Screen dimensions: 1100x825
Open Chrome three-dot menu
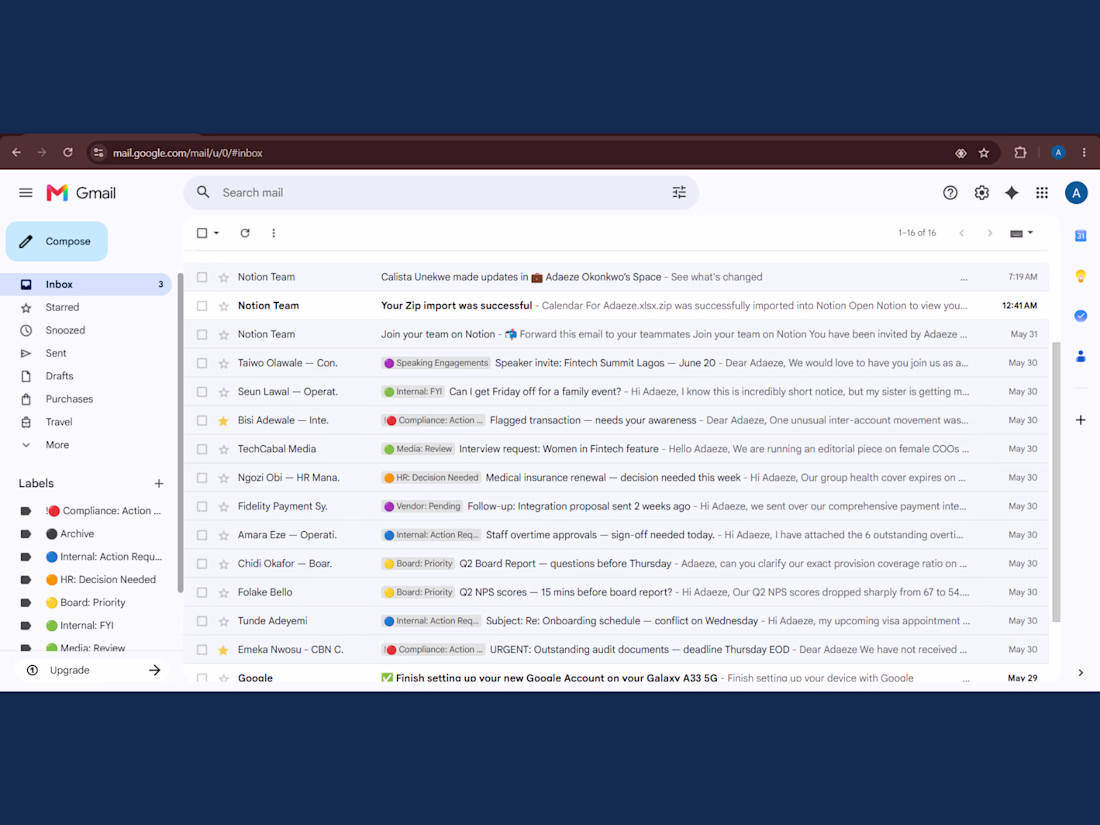click(1084, 153)
